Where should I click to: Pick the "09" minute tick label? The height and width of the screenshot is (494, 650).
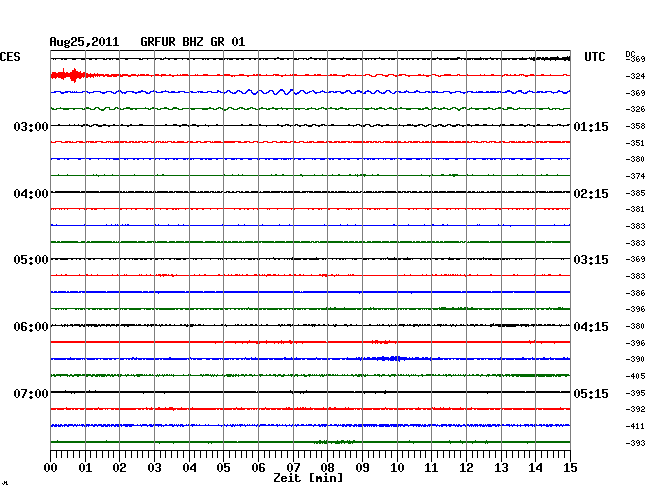[362, 468]
